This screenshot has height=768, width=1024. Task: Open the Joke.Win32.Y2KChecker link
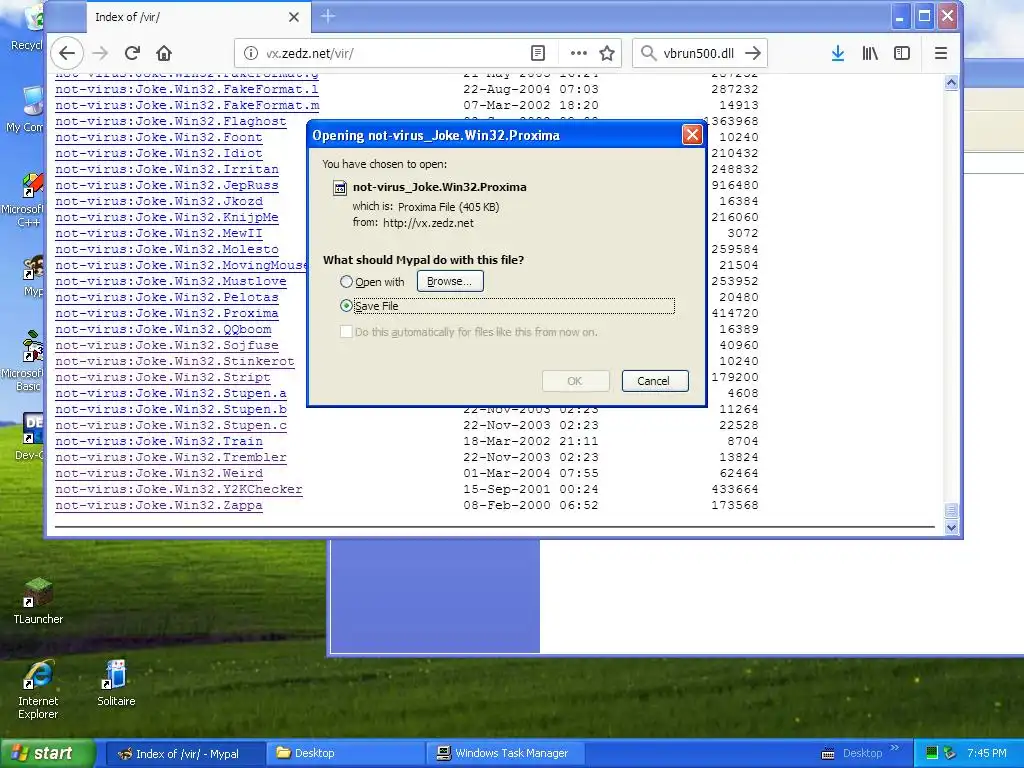(x=178, y=489)
